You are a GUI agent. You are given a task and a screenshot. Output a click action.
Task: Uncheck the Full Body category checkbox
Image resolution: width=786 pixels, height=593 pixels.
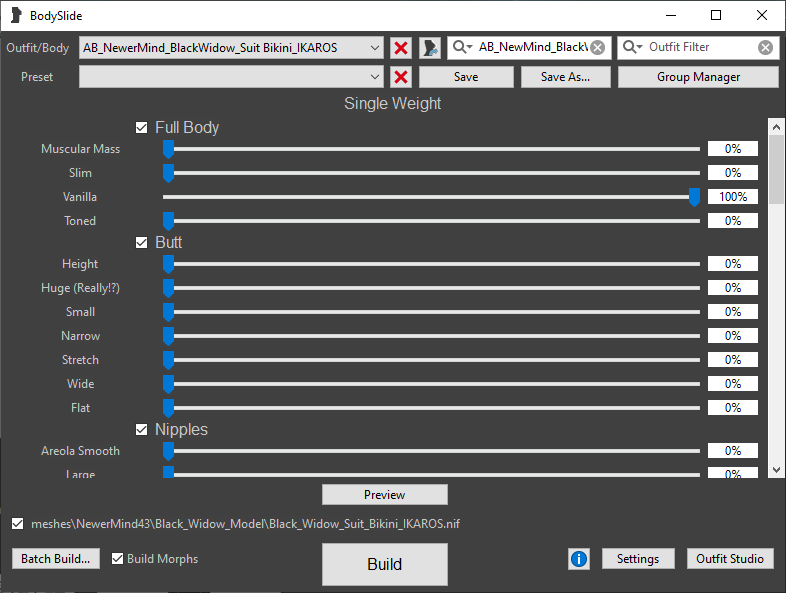pos(142,127)
